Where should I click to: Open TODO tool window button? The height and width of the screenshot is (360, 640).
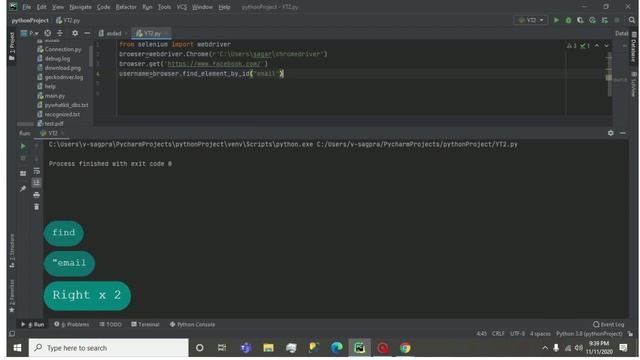pyautogui.click(x=110, y=324)
